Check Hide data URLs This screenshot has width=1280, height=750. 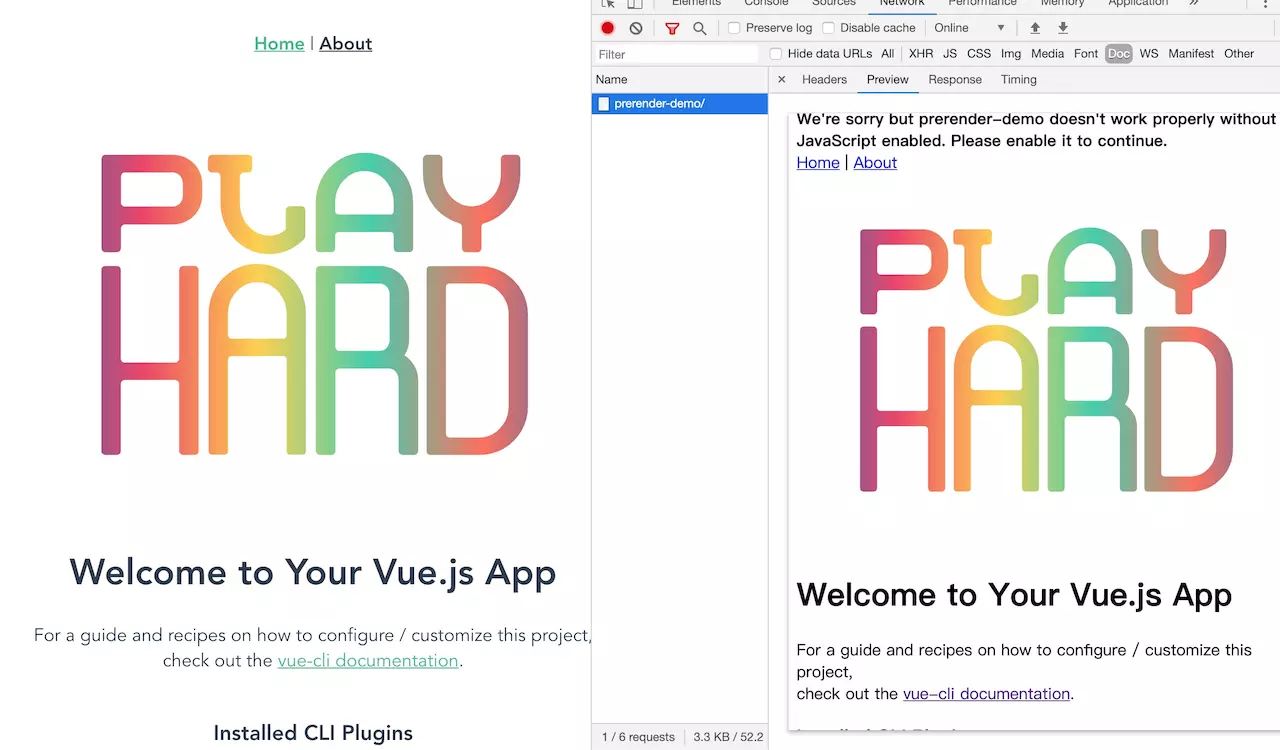775,54
